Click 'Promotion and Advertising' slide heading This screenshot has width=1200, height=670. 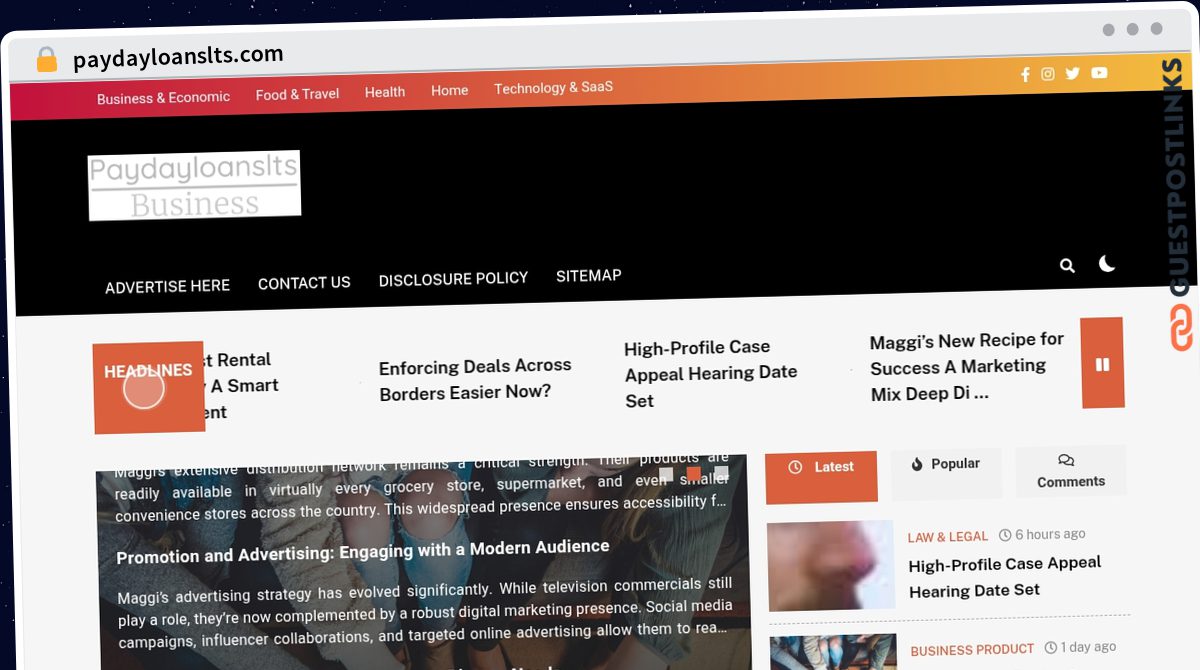coord(363,552)
